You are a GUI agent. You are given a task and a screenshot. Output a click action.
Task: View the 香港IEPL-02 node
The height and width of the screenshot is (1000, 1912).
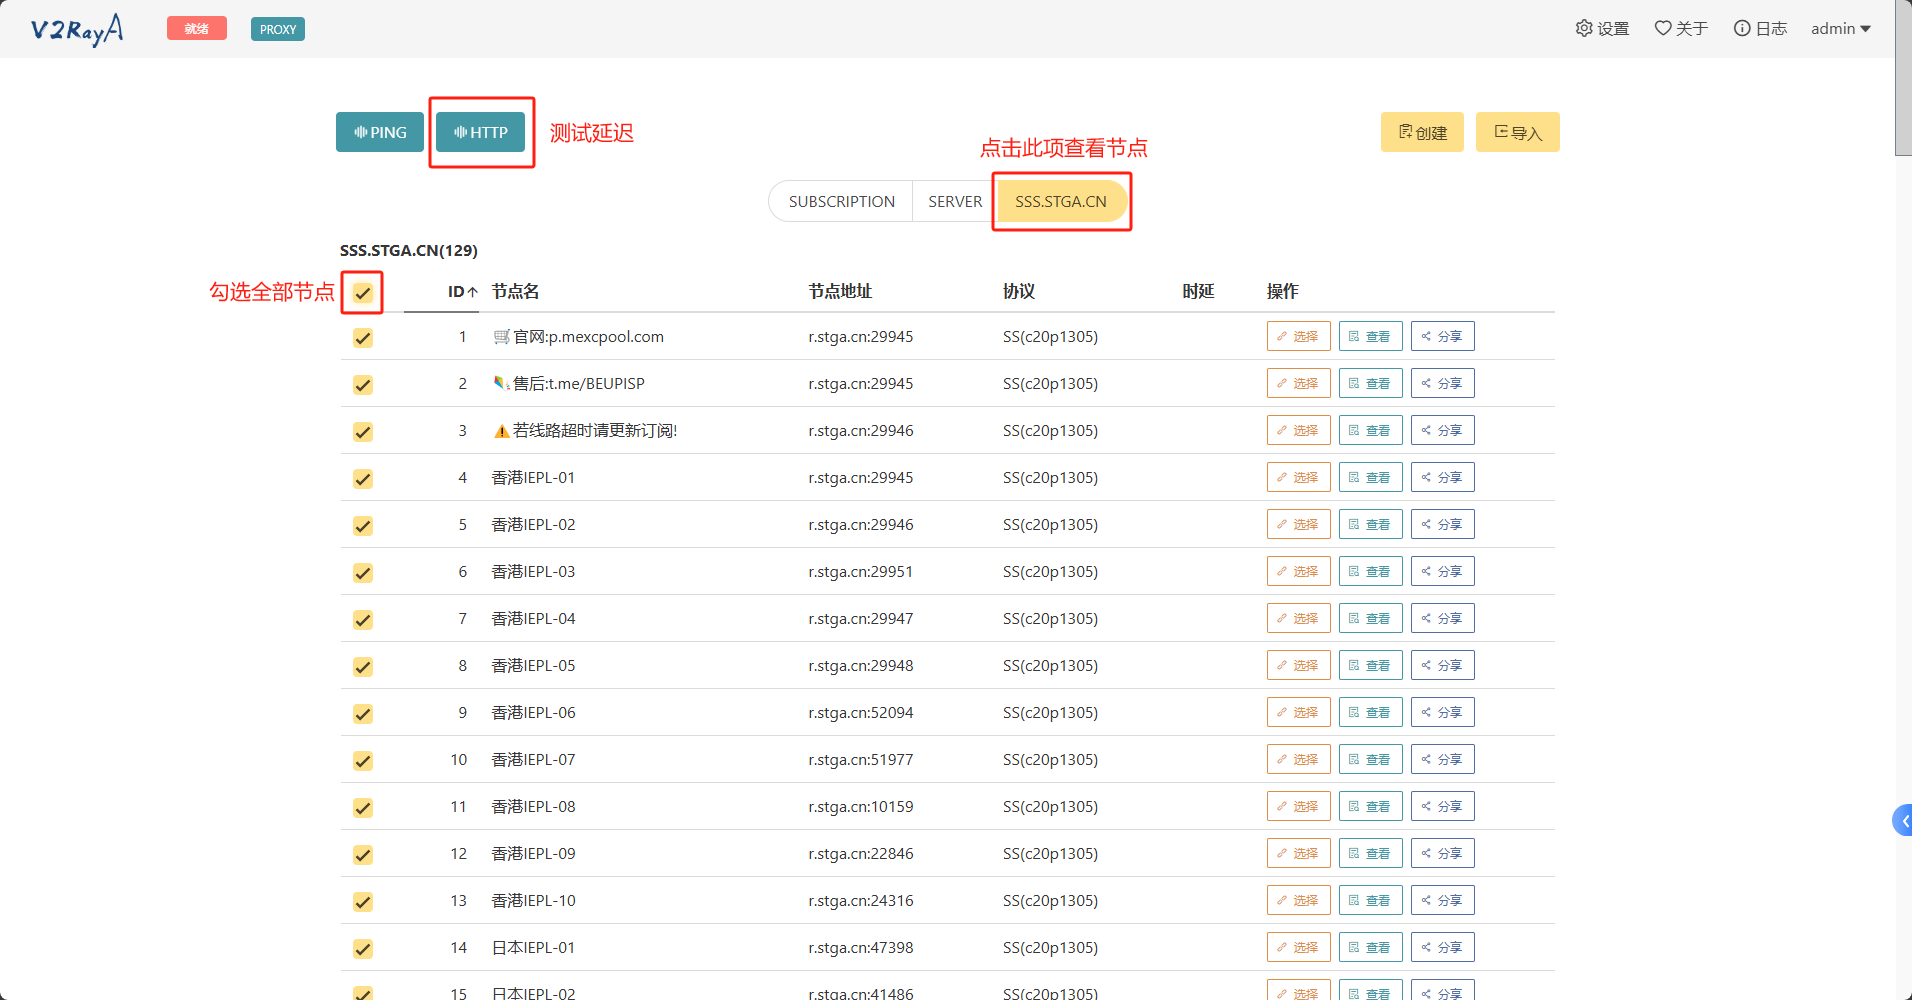pos(1370,524)
